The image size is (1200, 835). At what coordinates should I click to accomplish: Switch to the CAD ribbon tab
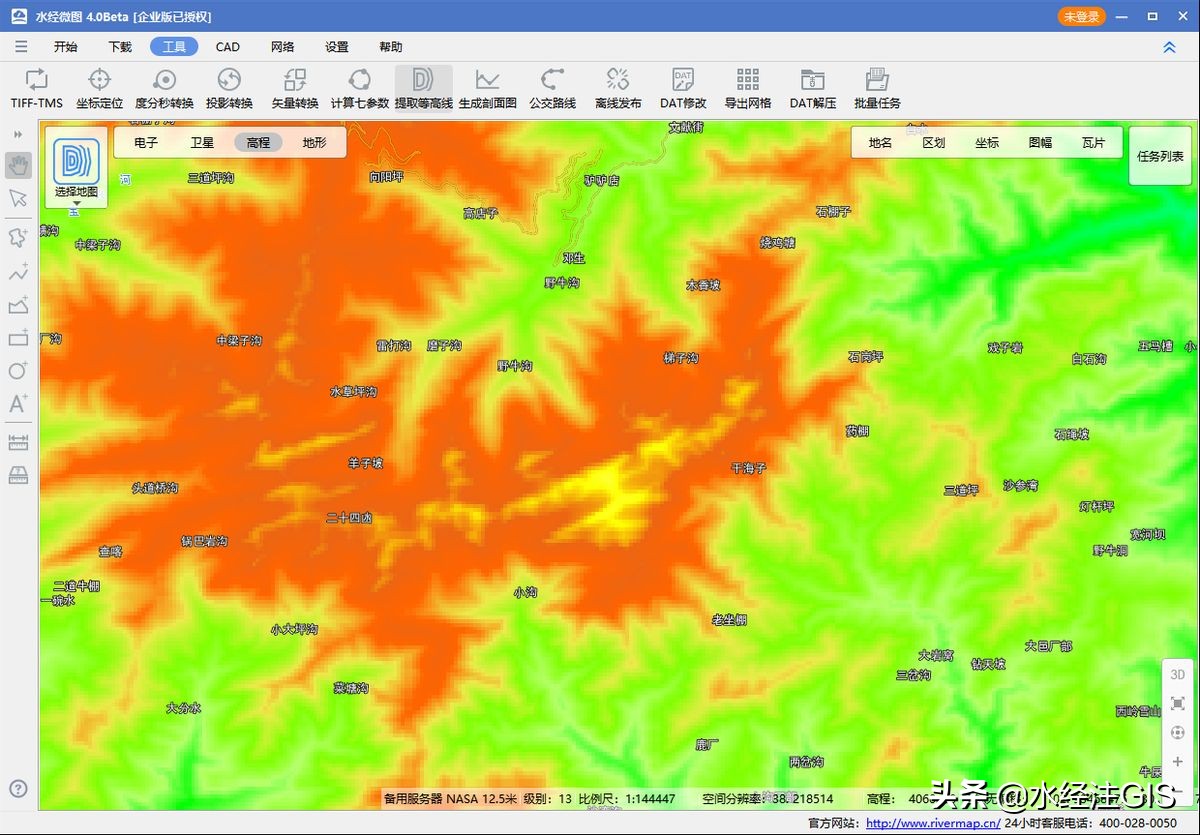pyautogui.click(x=228, y=47)
